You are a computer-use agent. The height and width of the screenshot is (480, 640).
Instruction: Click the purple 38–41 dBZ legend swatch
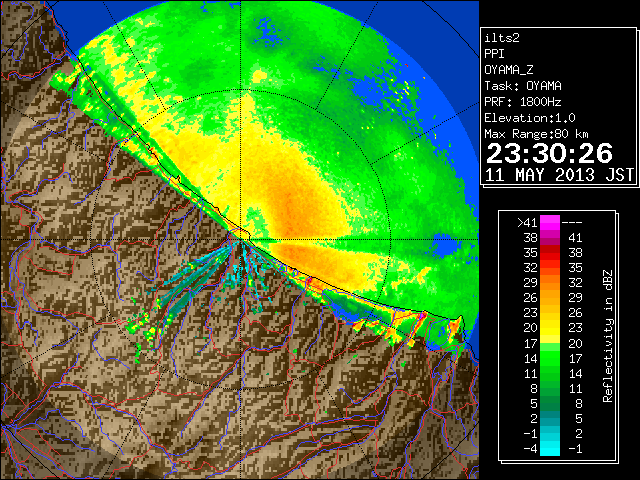[550, 238]
